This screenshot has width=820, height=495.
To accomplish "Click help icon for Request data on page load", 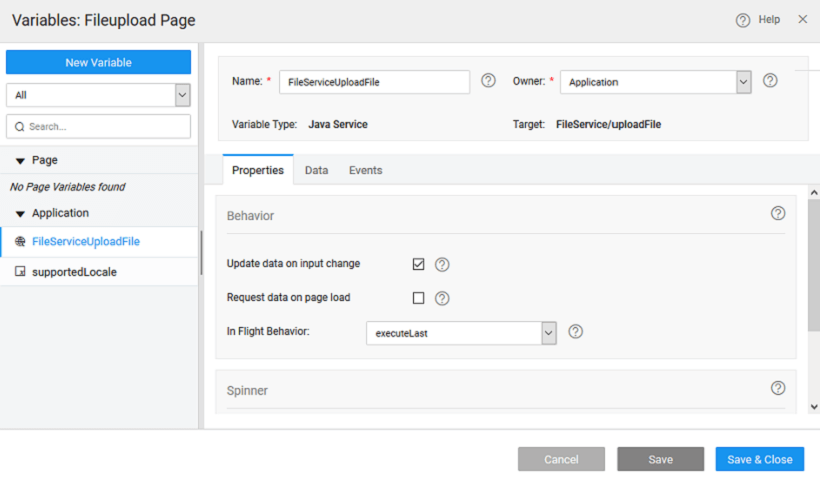I will (x=442, y=298).
